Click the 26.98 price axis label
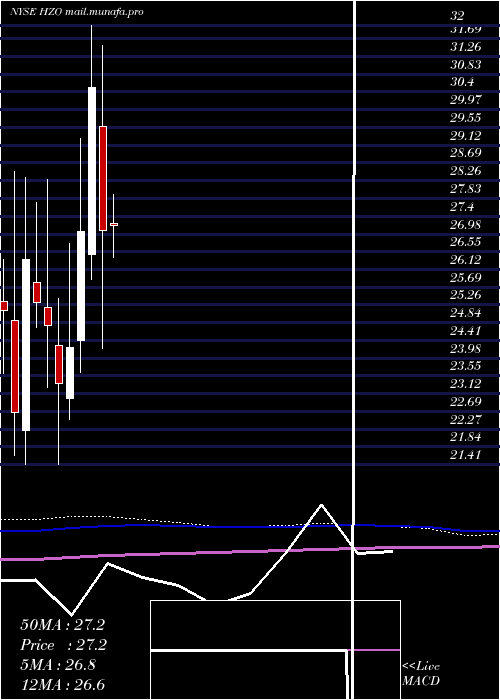This screenshot has height=700, width=500. pos(466,224)
